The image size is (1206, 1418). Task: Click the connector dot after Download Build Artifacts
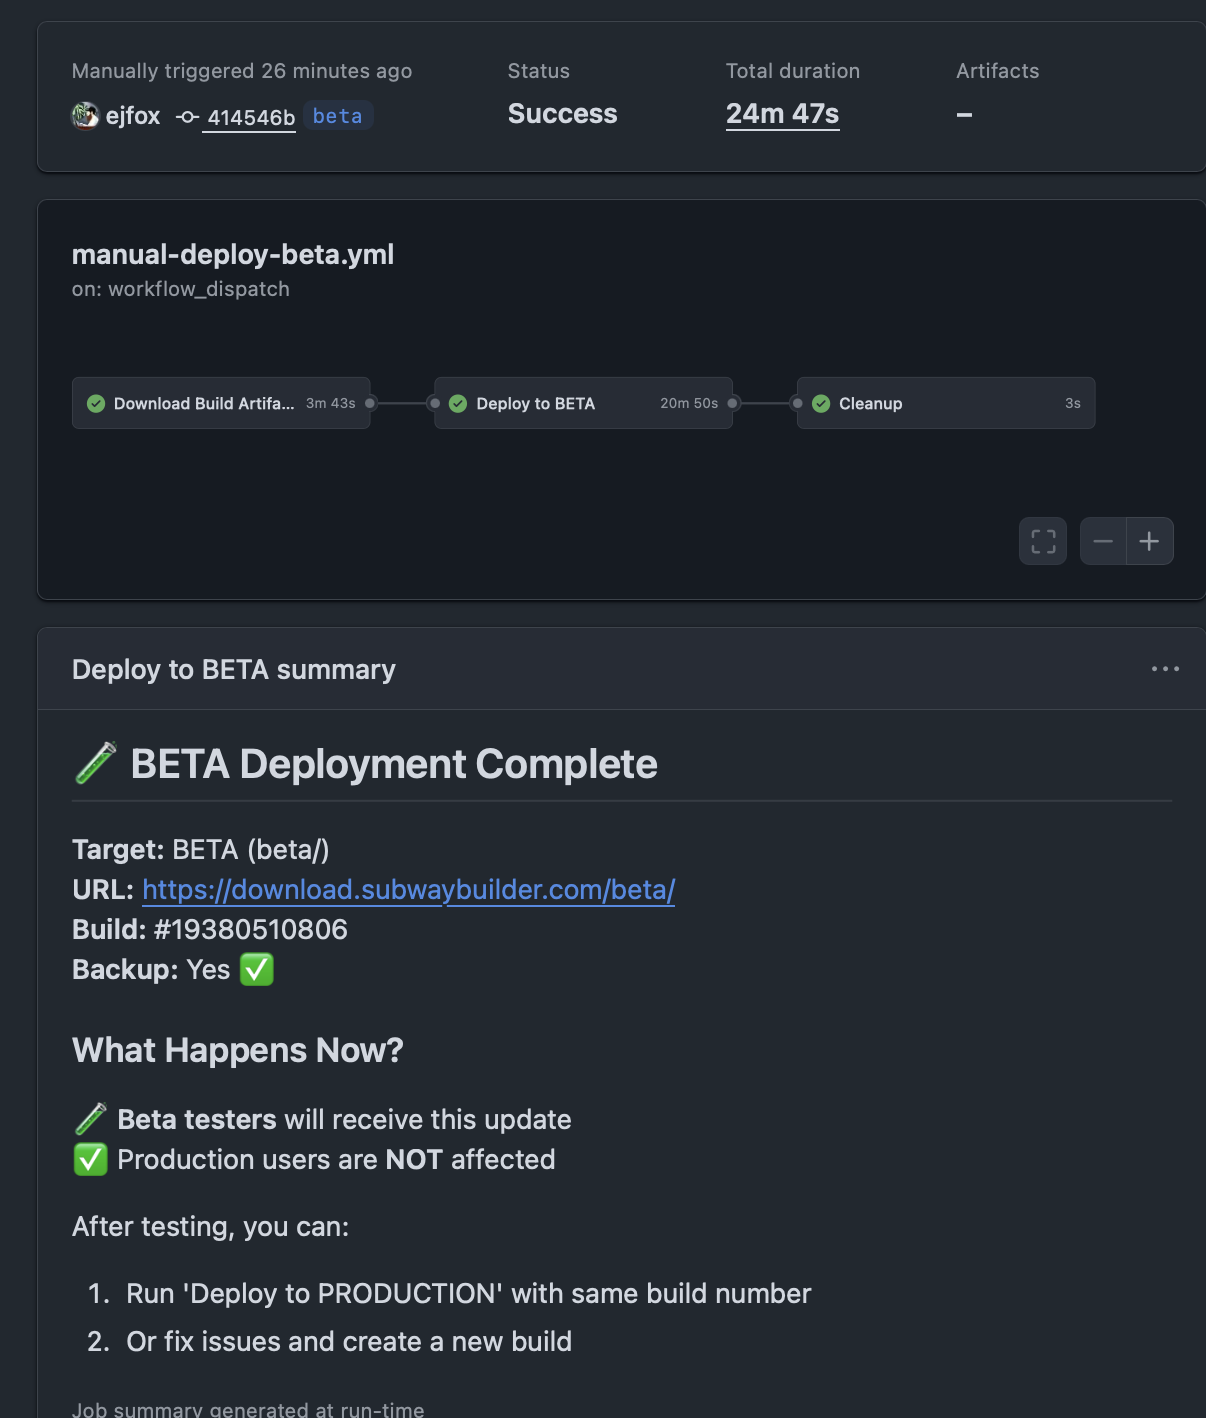(x=368, y=403)
